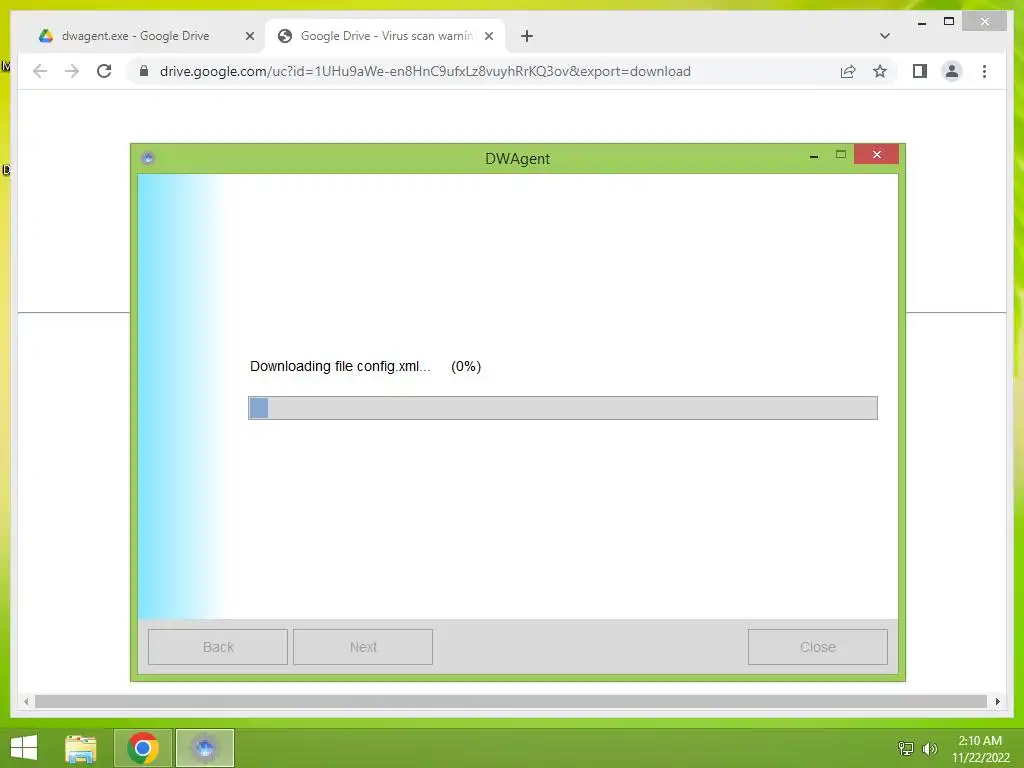Click the Chrome back arrow
The image size is (1024, 768).
click(40, 71)
